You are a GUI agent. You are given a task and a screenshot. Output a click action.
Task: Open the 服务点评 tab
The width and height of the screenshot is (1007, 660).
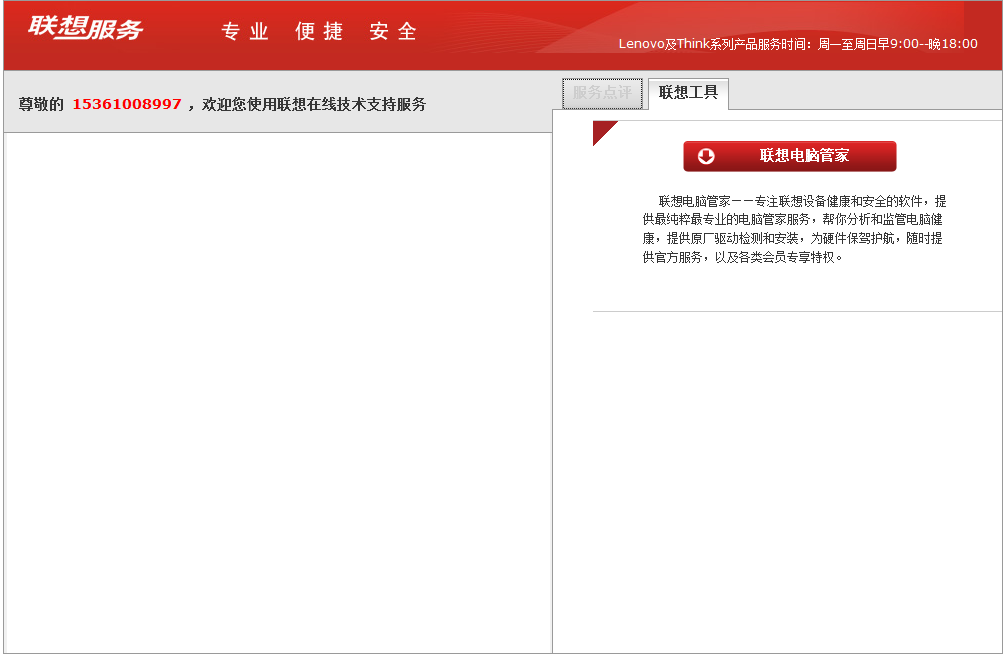point(602,94)
